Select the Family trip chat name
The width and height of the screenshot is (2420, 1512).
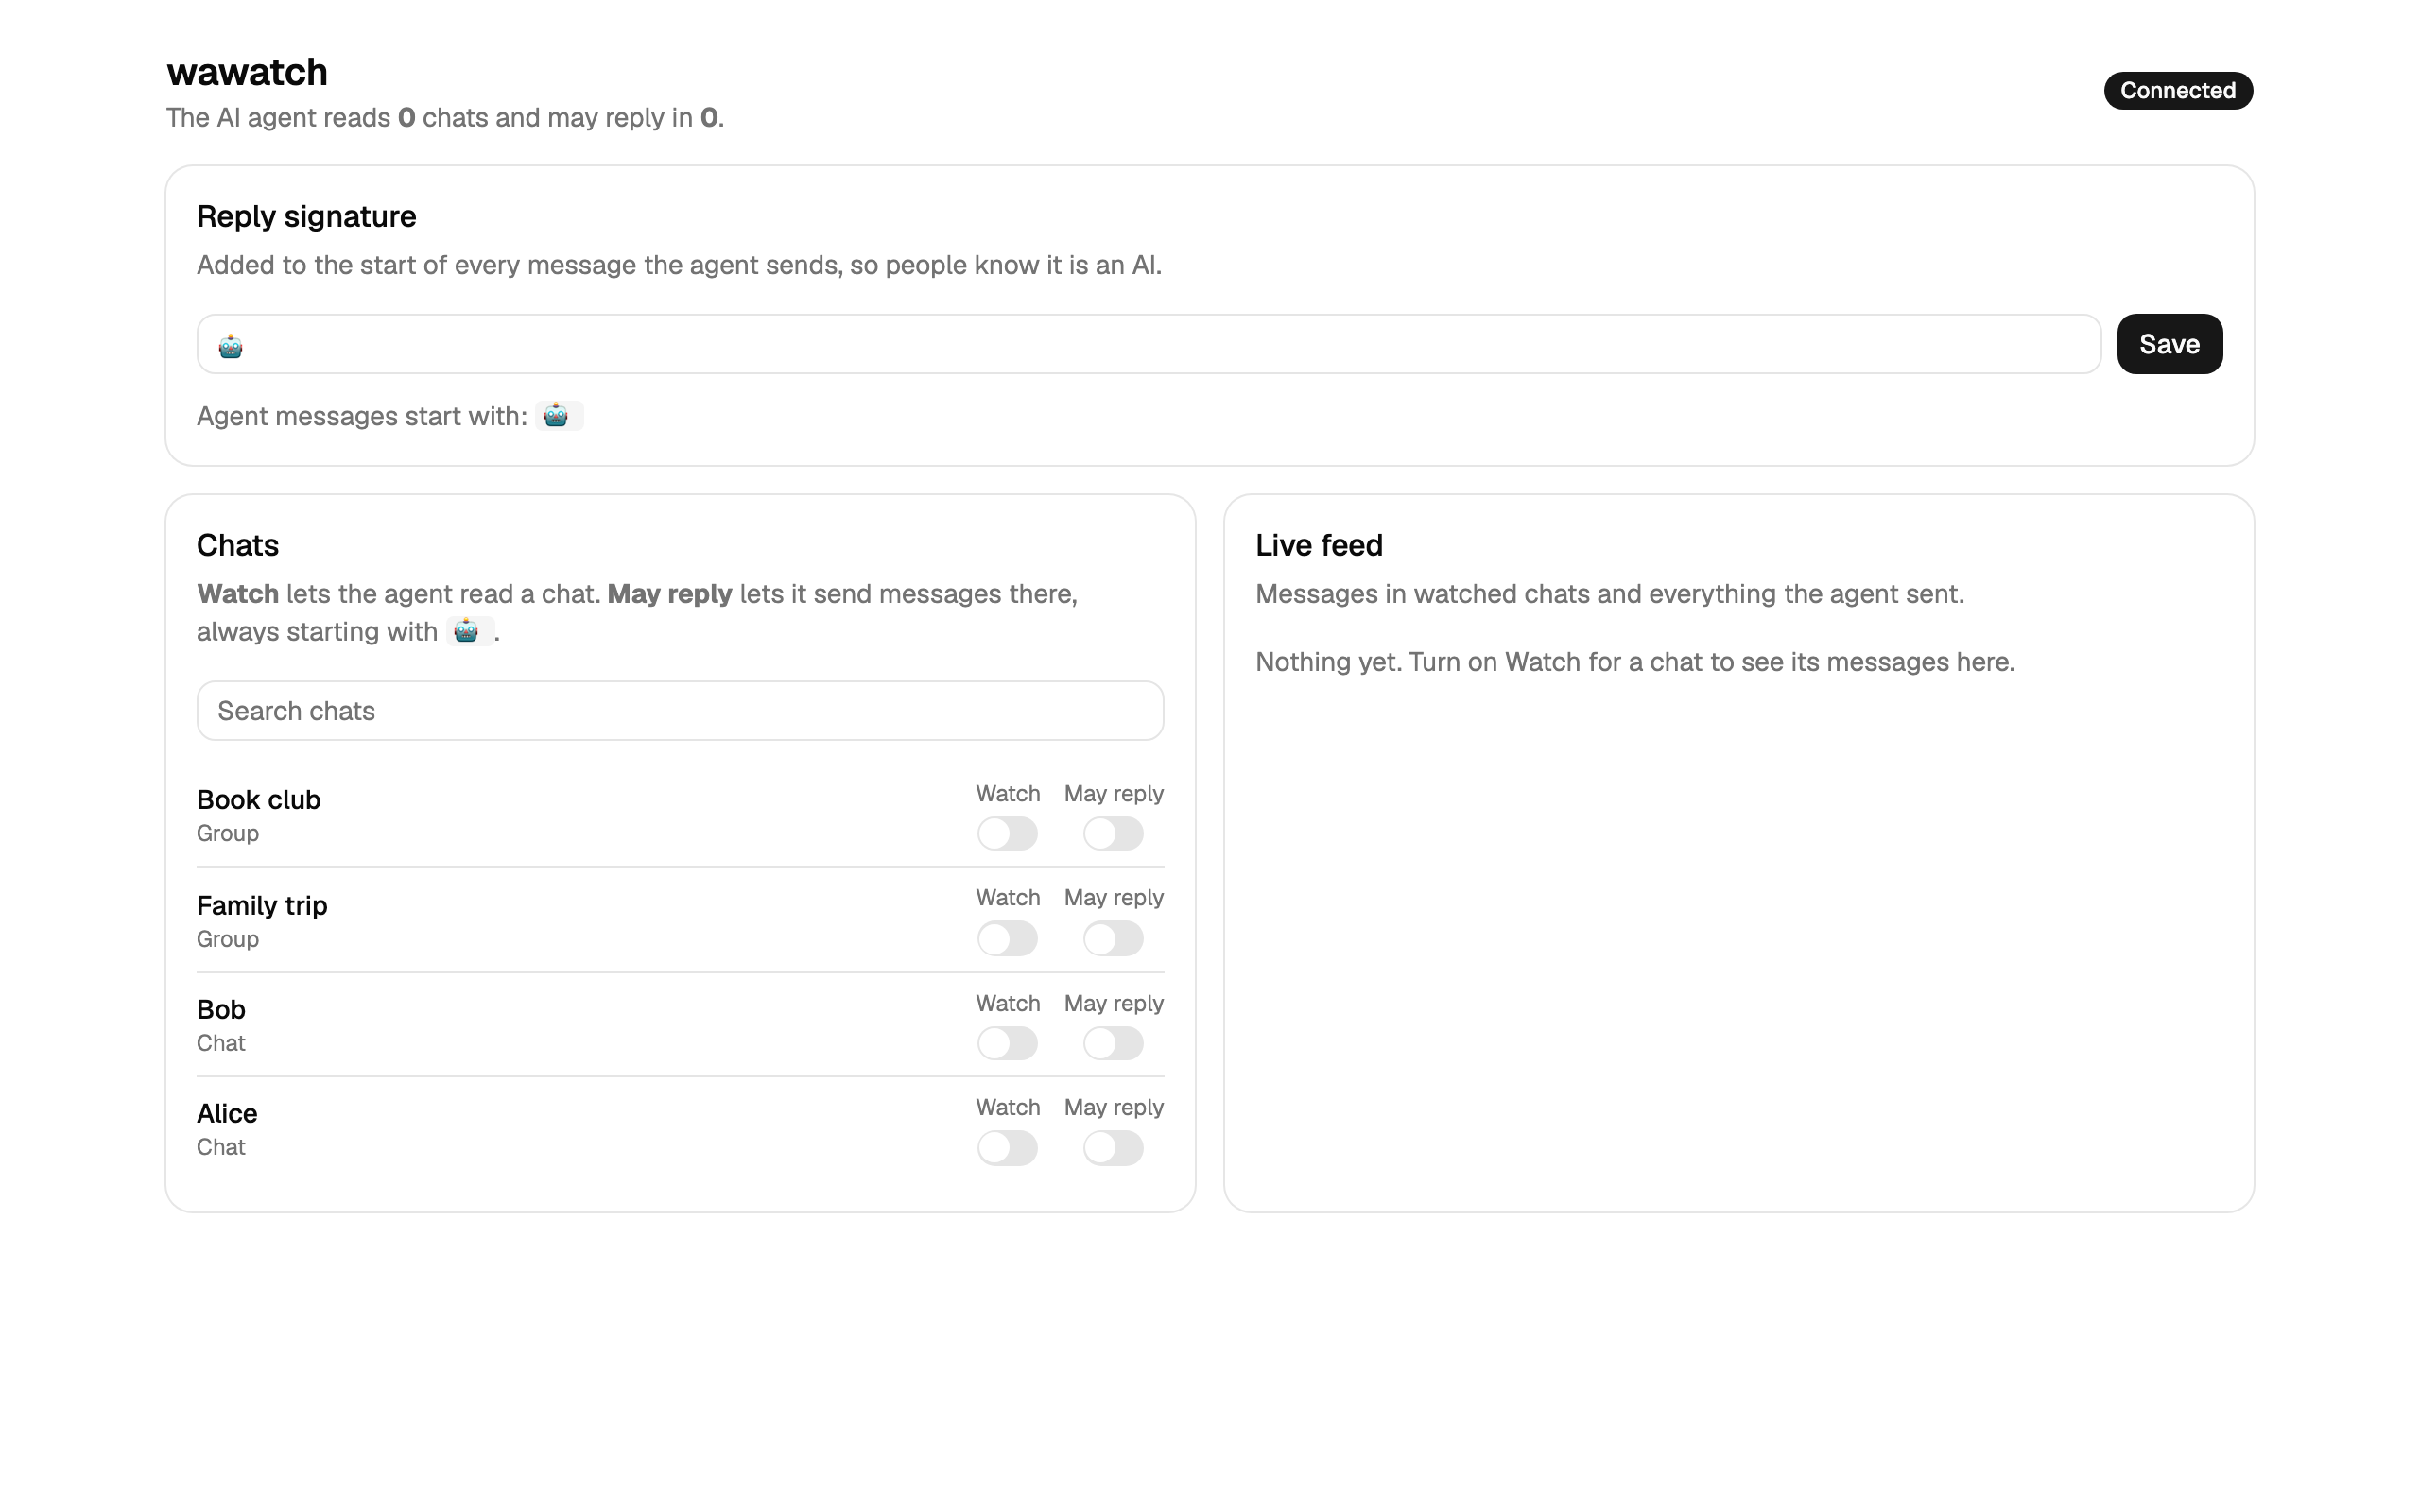coord(262,905)
